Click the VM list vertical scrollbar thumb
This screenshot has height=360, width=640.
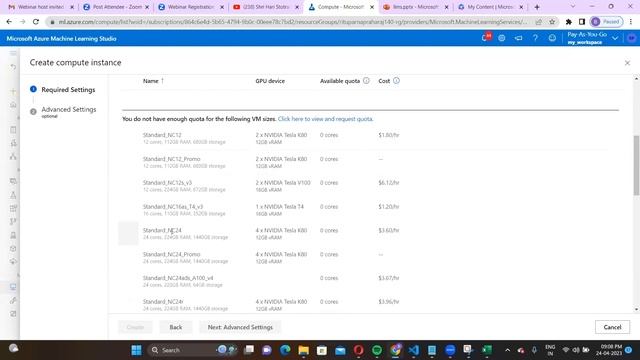coord(636,165)
